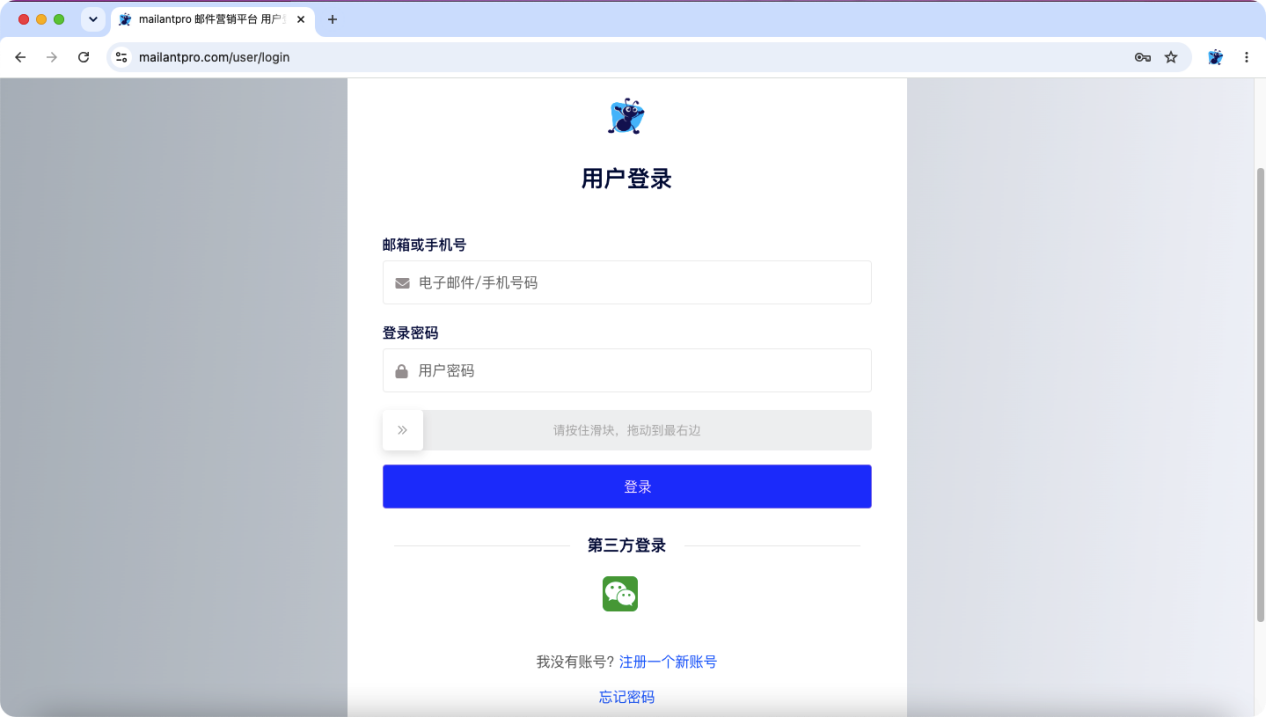The height and width of the screenshot is (717, 1266).
Task: Click the address bar URL
Action: point(214,57)
